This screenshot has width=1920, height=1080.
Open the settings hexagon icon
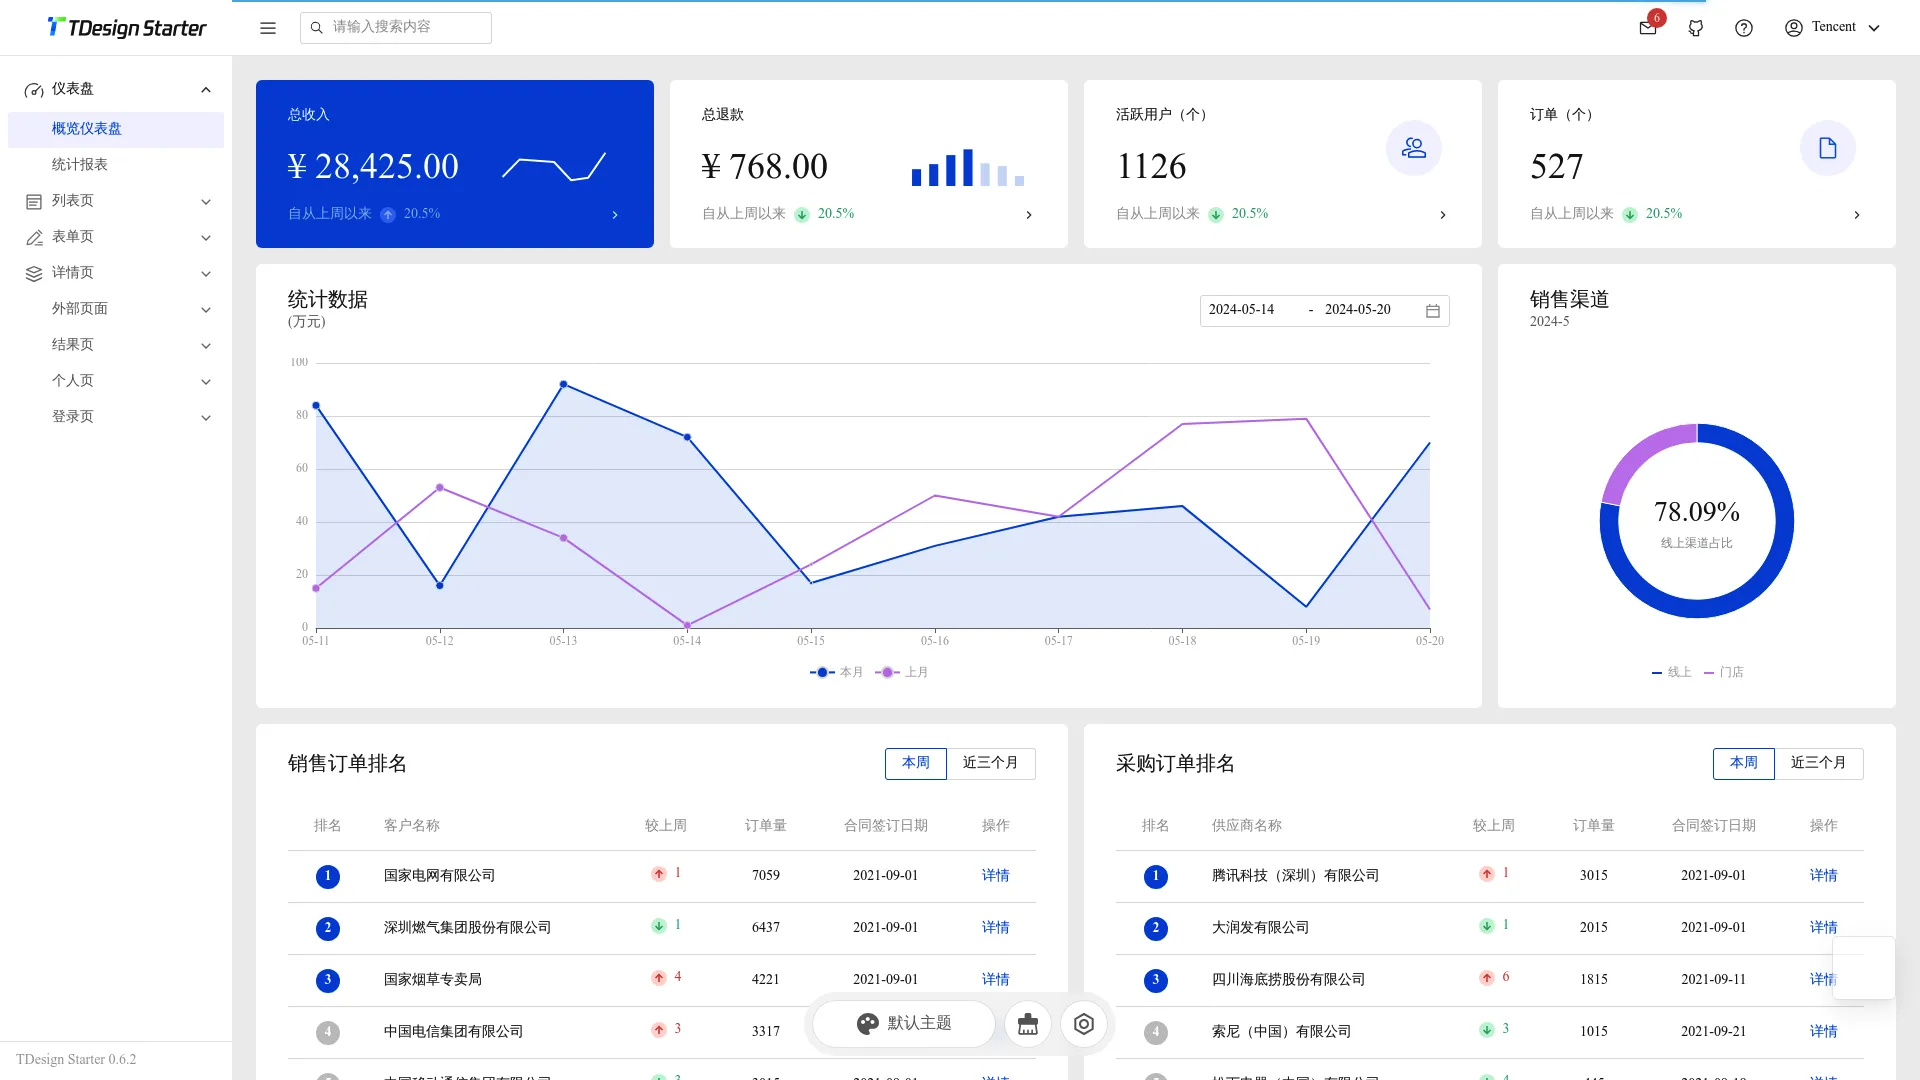coord(1084,1024)
